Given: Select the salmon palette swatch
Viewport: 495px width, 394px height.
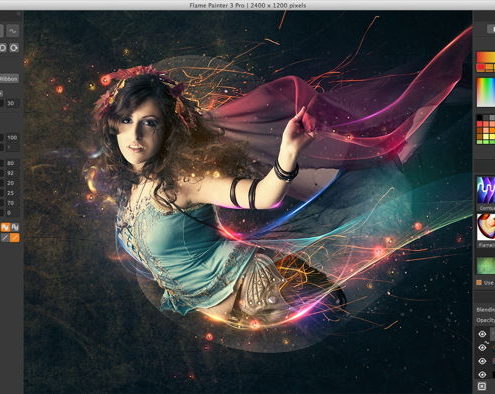Looking at the screenshot, I should 486,124.
